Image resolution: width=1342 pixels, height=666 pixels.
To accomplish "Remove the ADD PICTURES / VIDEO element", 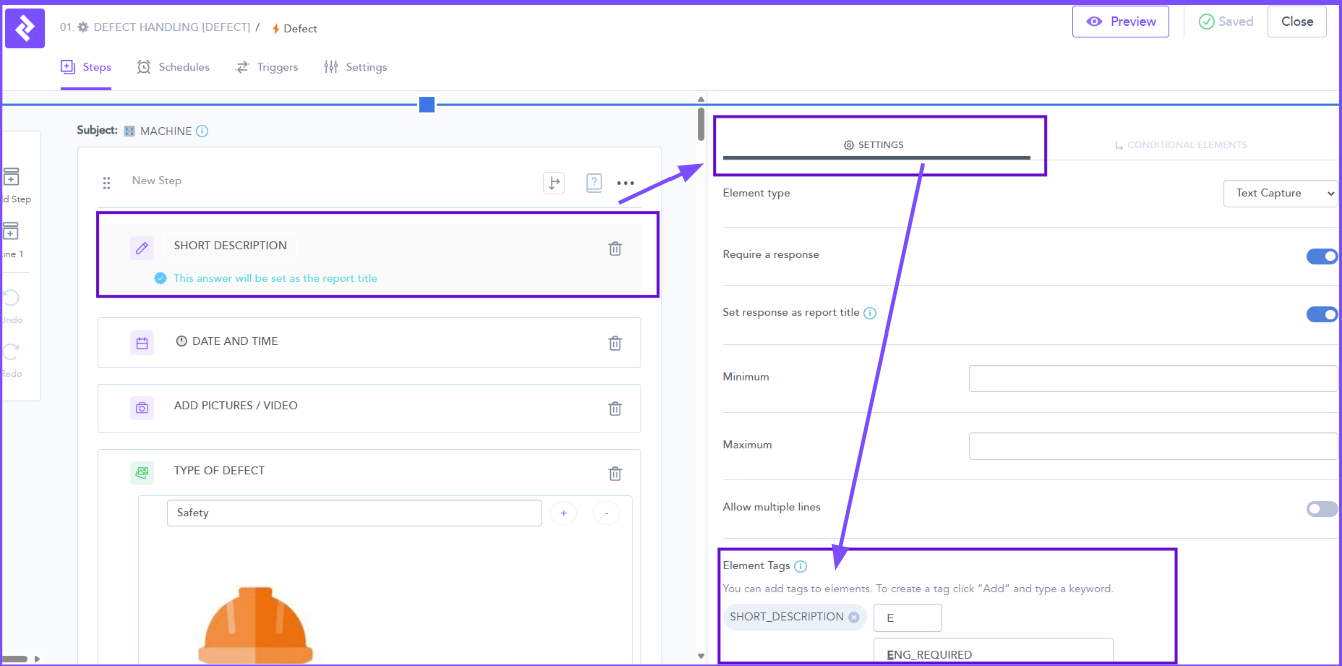I will coord(615,408).
